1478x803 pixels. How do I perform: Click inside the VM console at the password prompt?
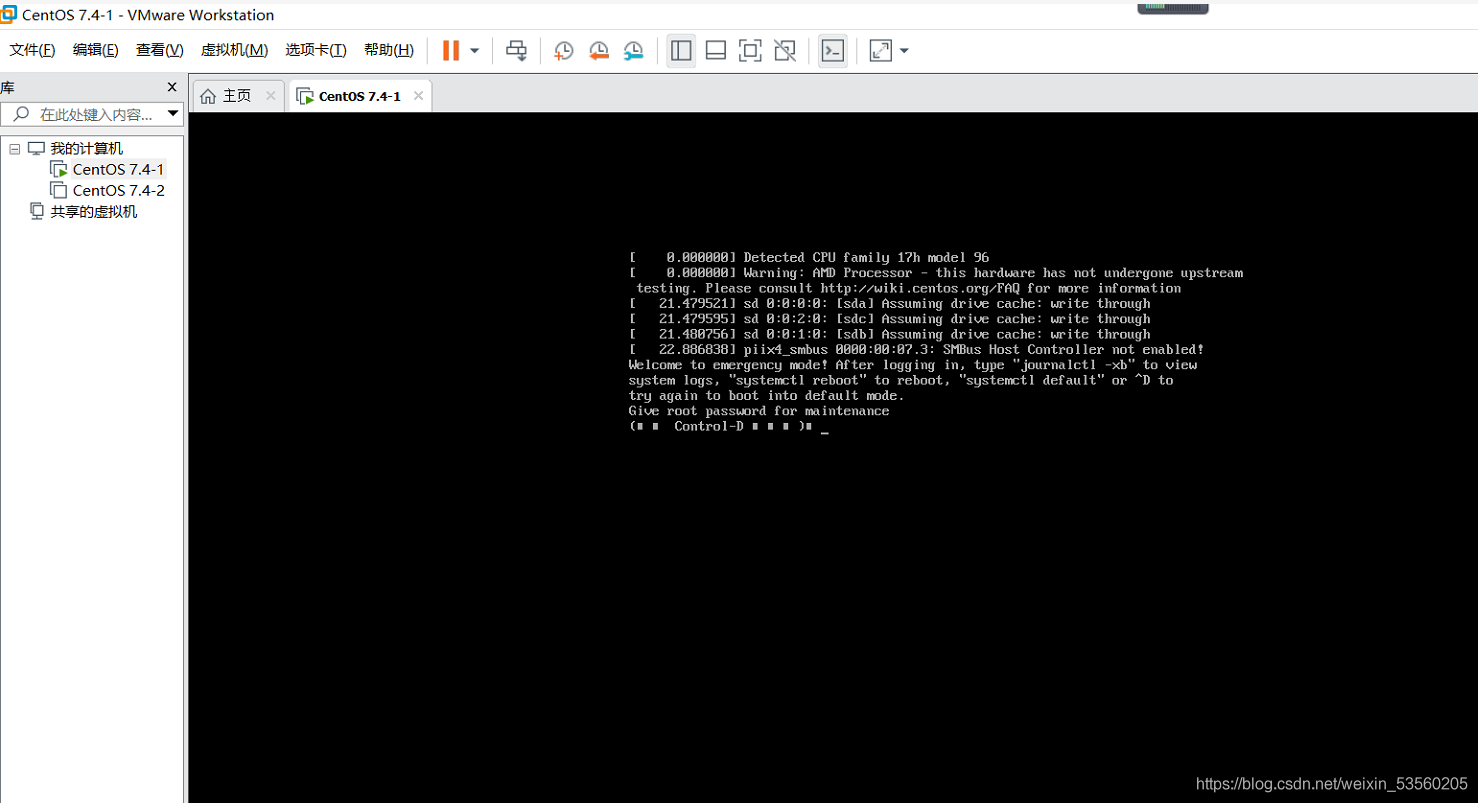coord(825,427)
